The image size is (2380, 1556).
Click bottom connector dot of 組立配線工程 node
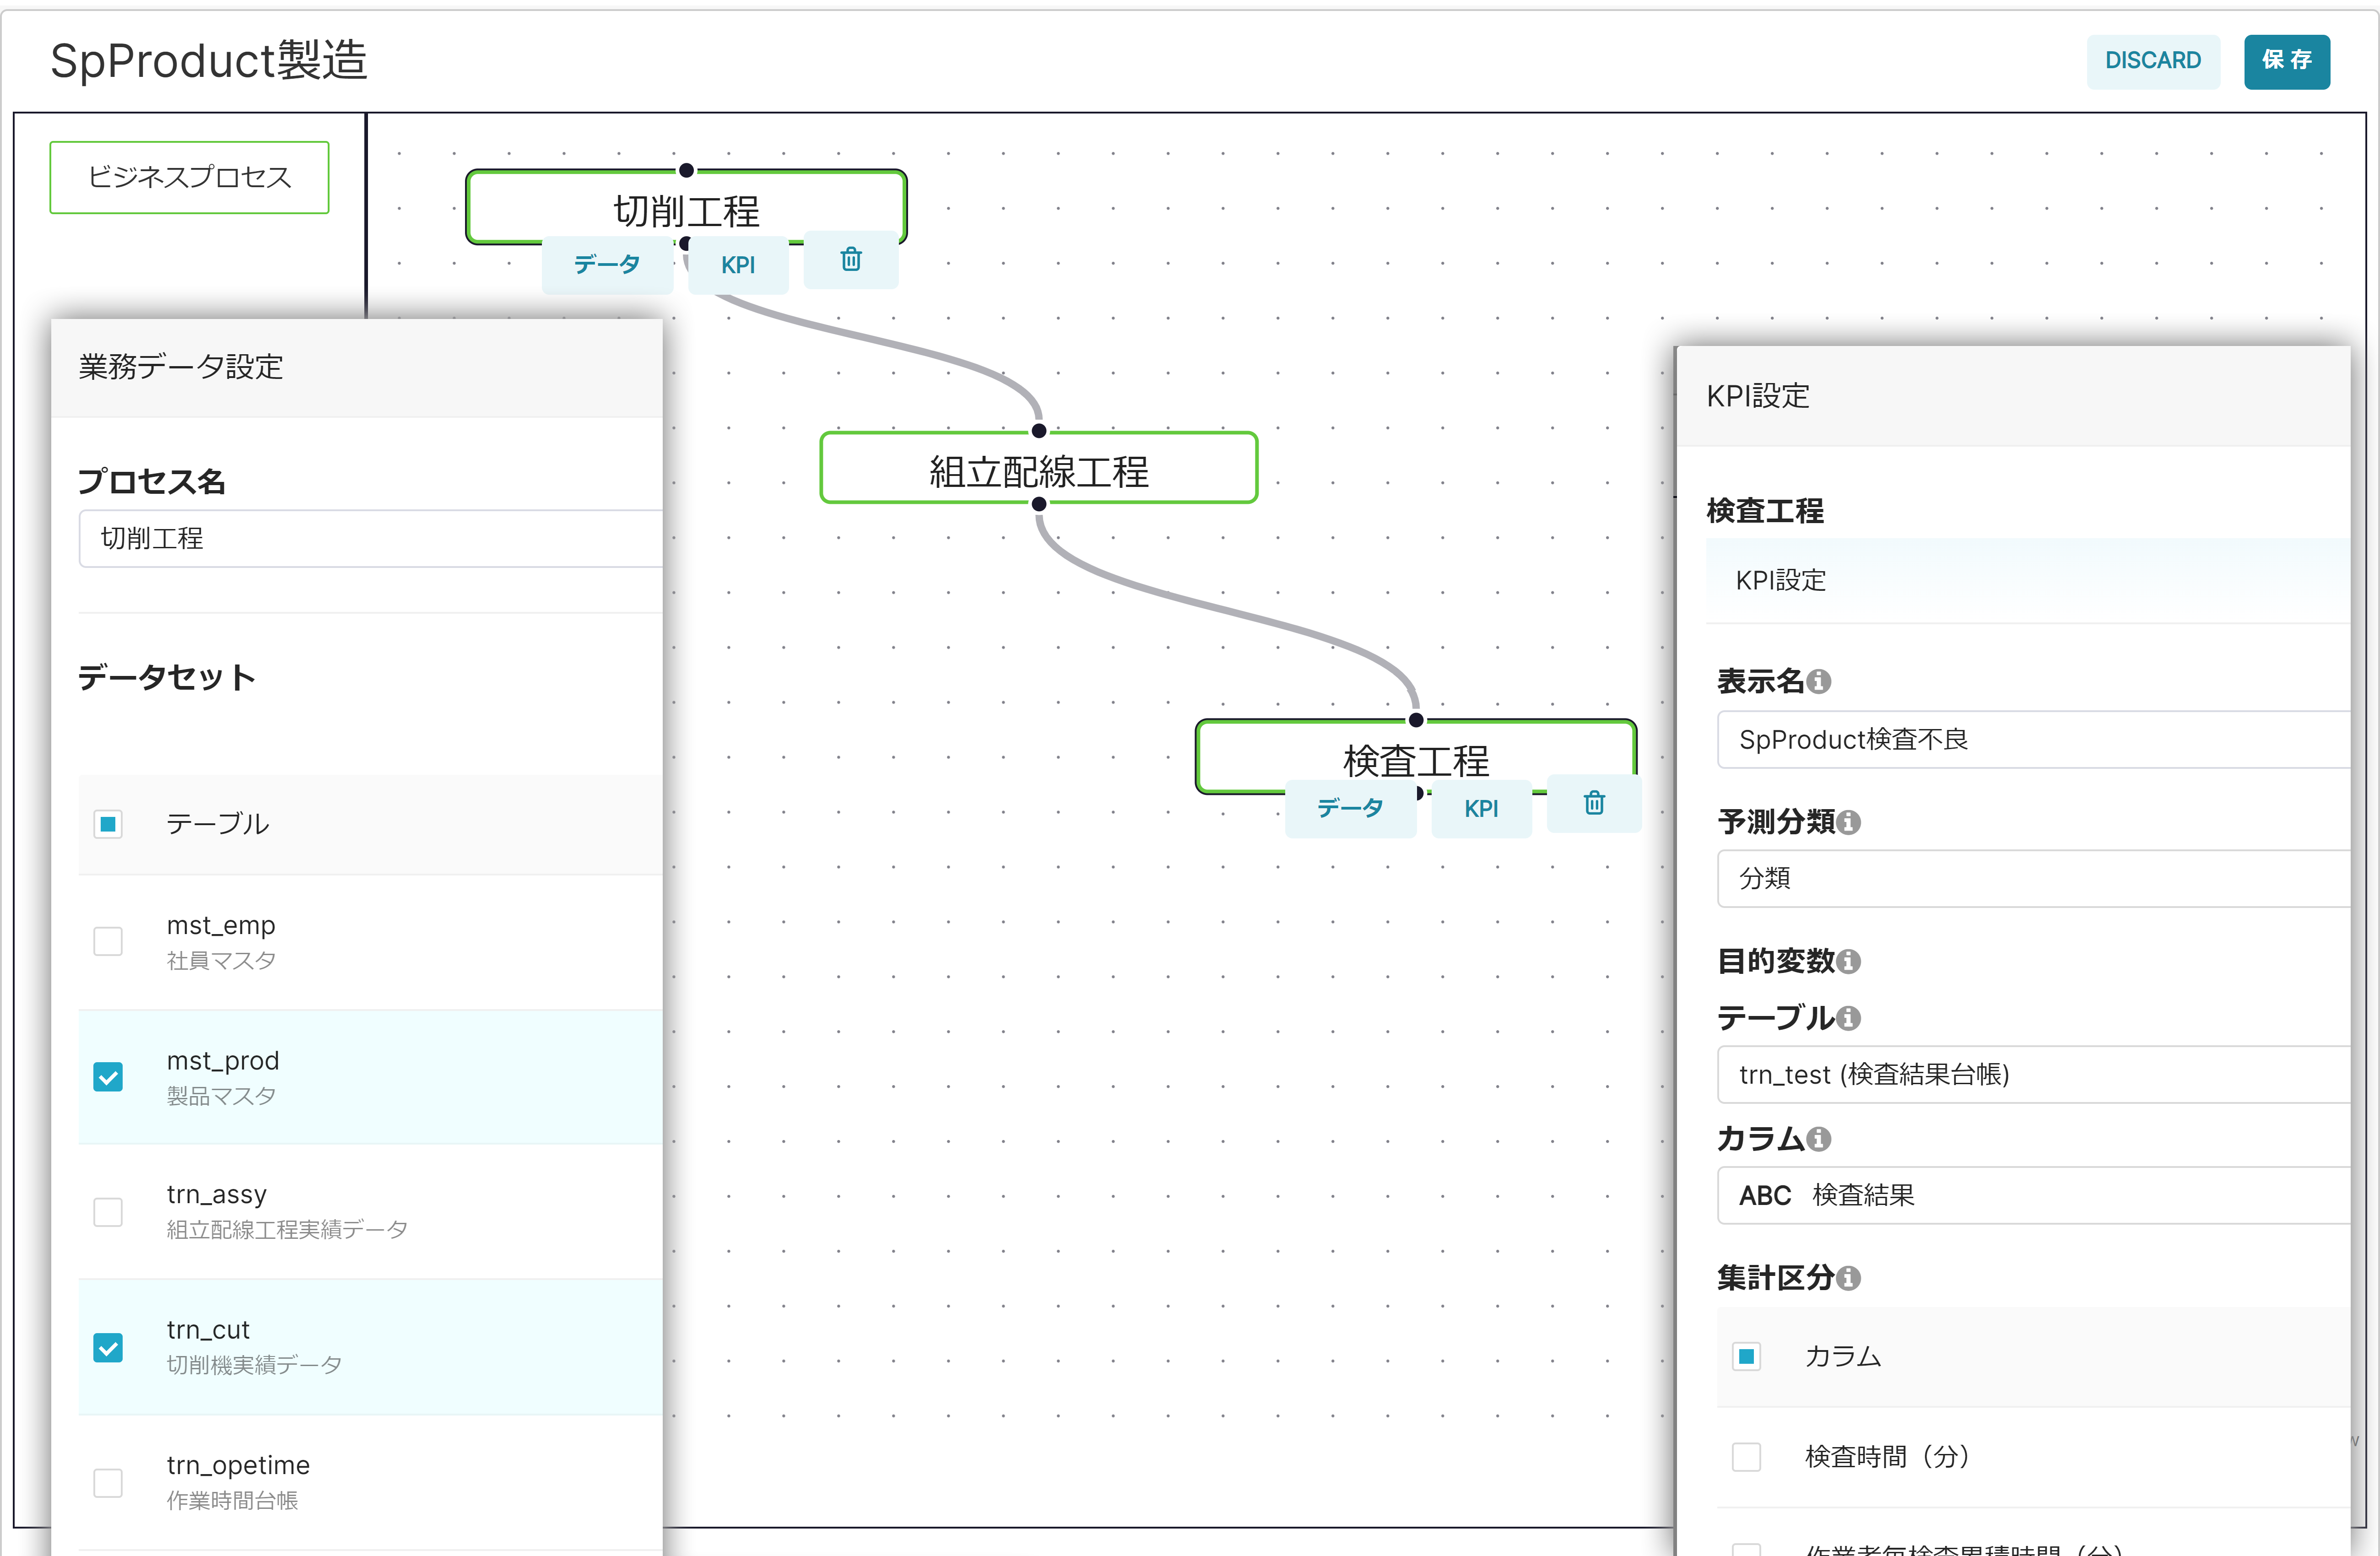[x=1039, y=504]
